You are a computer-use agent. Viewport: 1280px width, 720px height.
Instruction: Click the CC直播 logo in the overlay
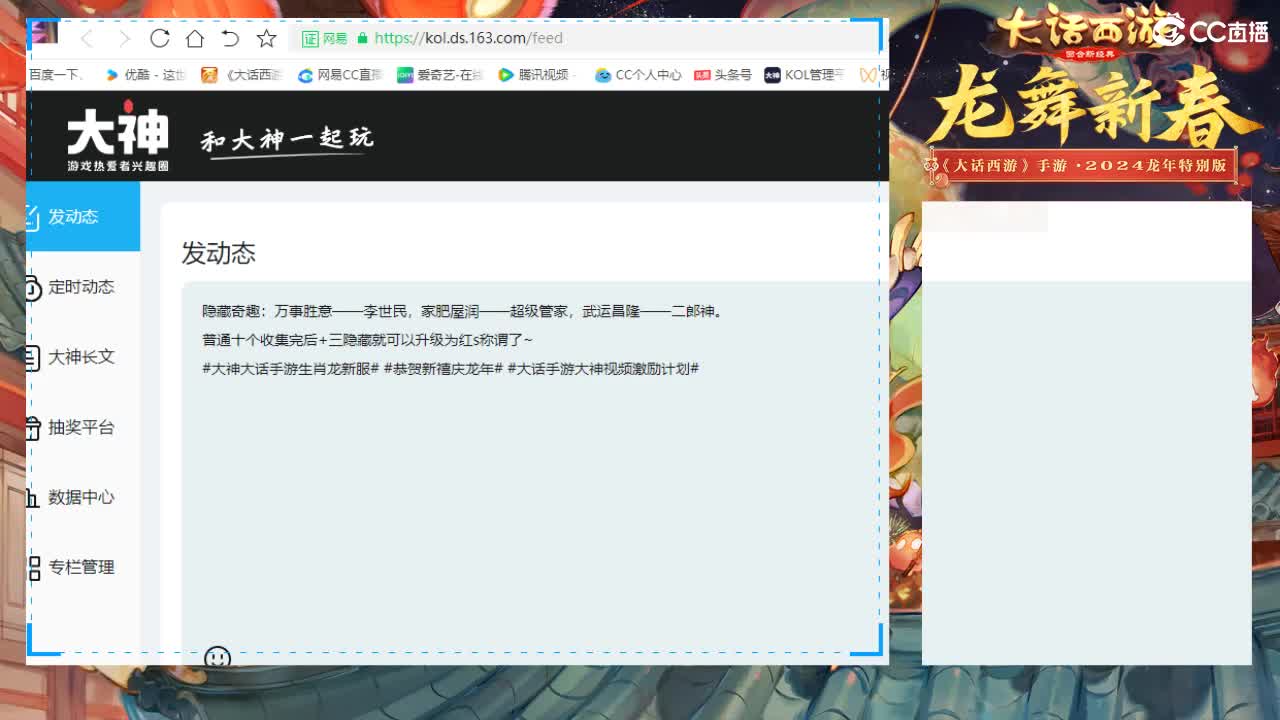1211,30
